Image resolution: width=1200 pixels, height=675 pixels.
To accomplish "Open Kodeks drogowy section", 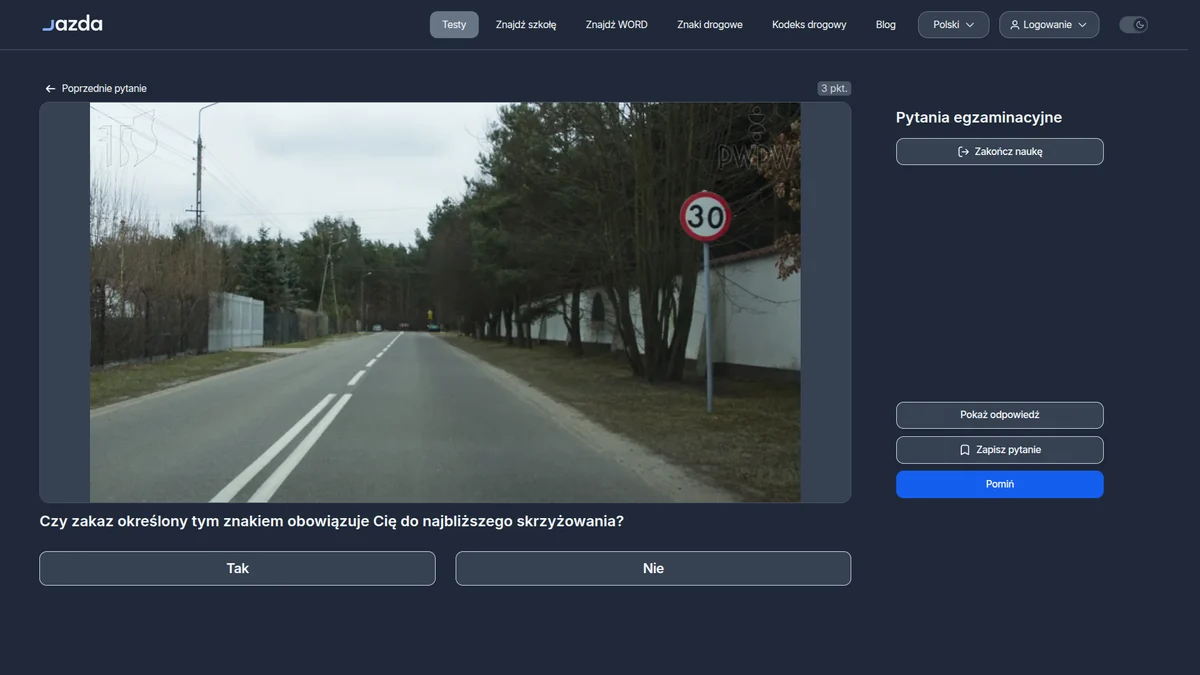I will tap(809, 25).
